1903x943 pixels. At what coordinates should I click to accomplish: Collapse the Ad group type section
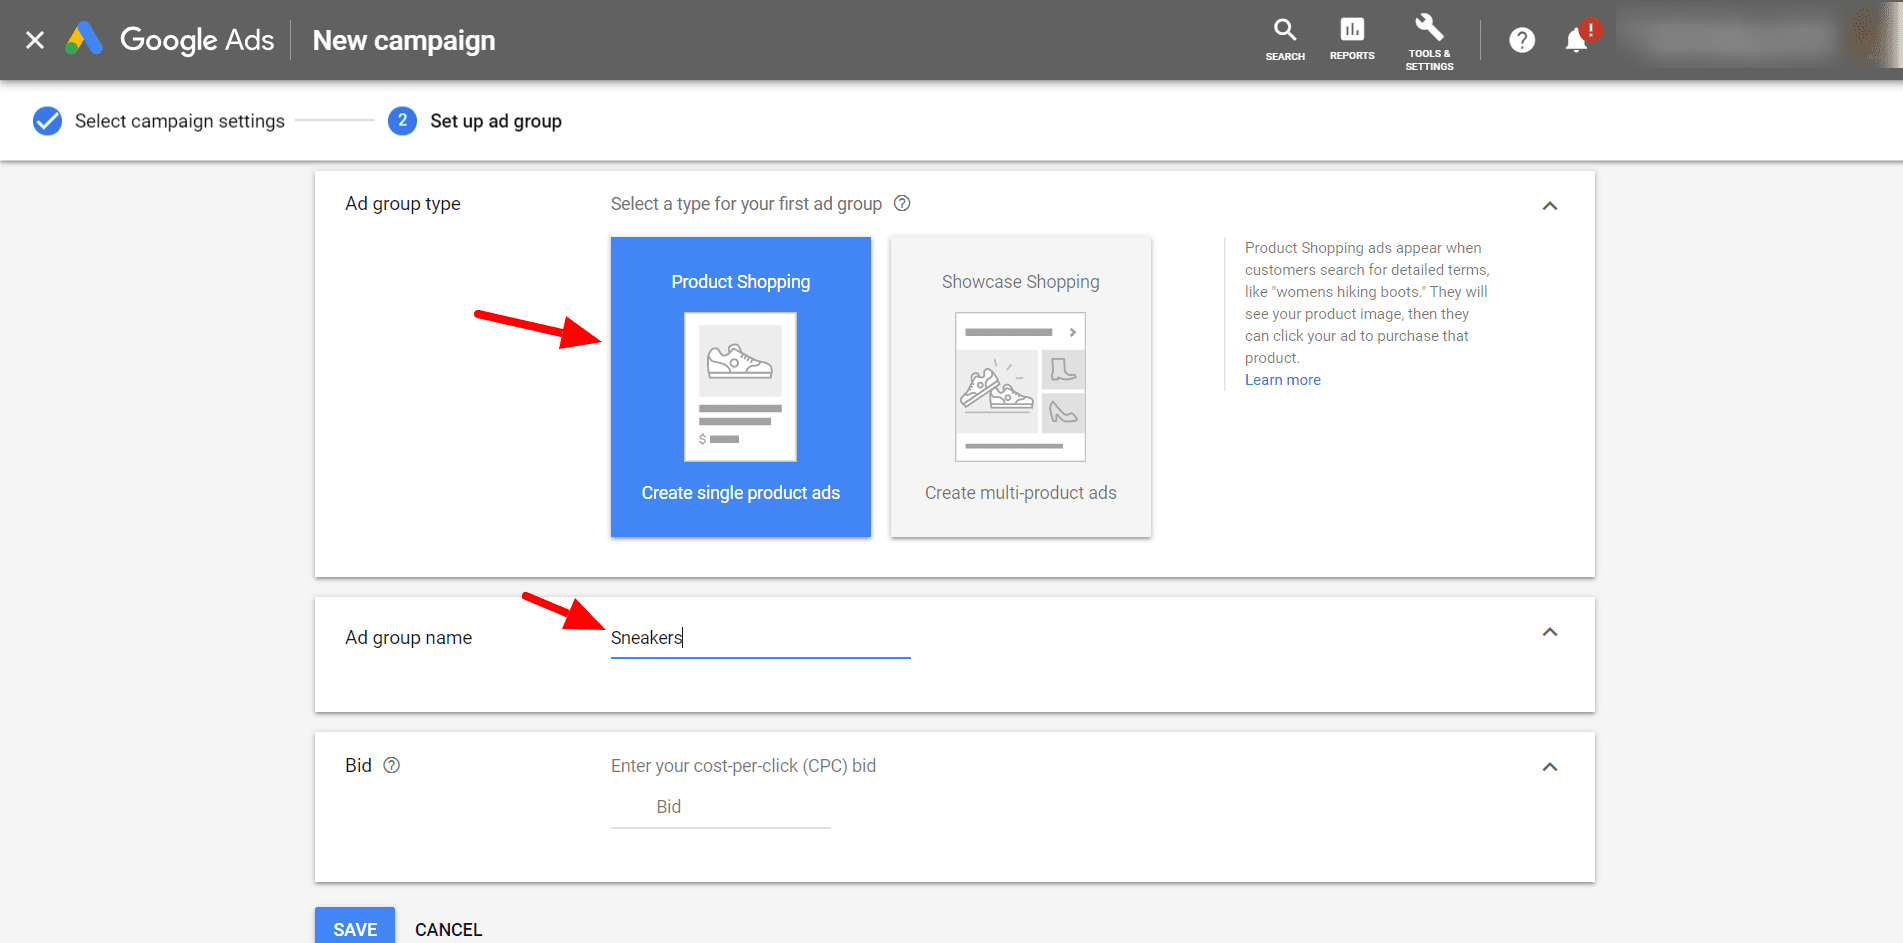(1550, 206)
